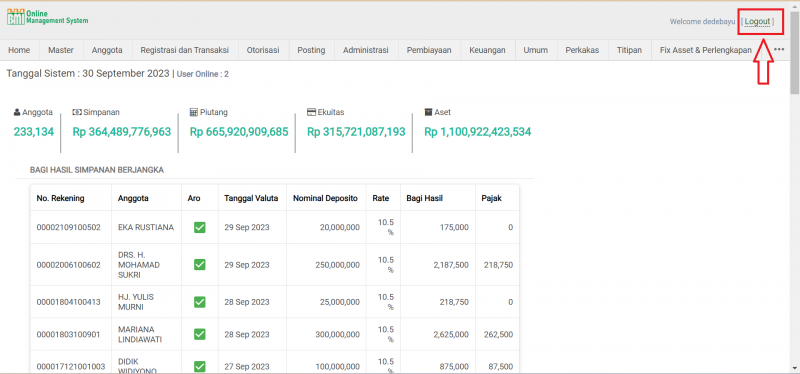The image size is (800, 374).
Task: Click the pajak 218,750 cell
Action: tap(498, 265)
